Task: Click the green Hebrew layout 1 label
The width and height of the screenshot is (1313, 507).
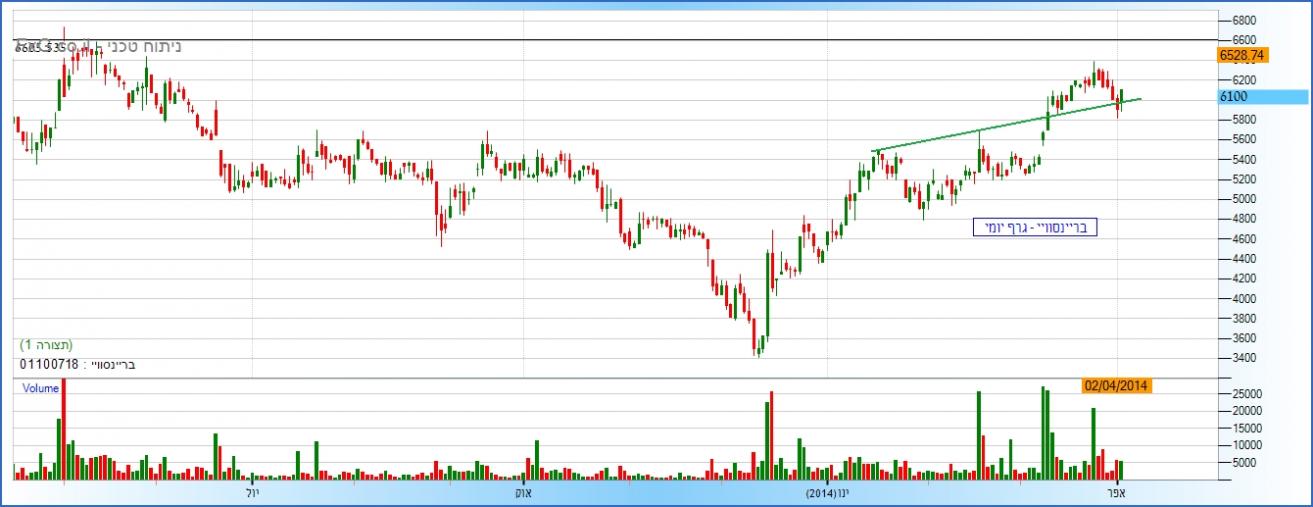Action: tap(46, 345)
